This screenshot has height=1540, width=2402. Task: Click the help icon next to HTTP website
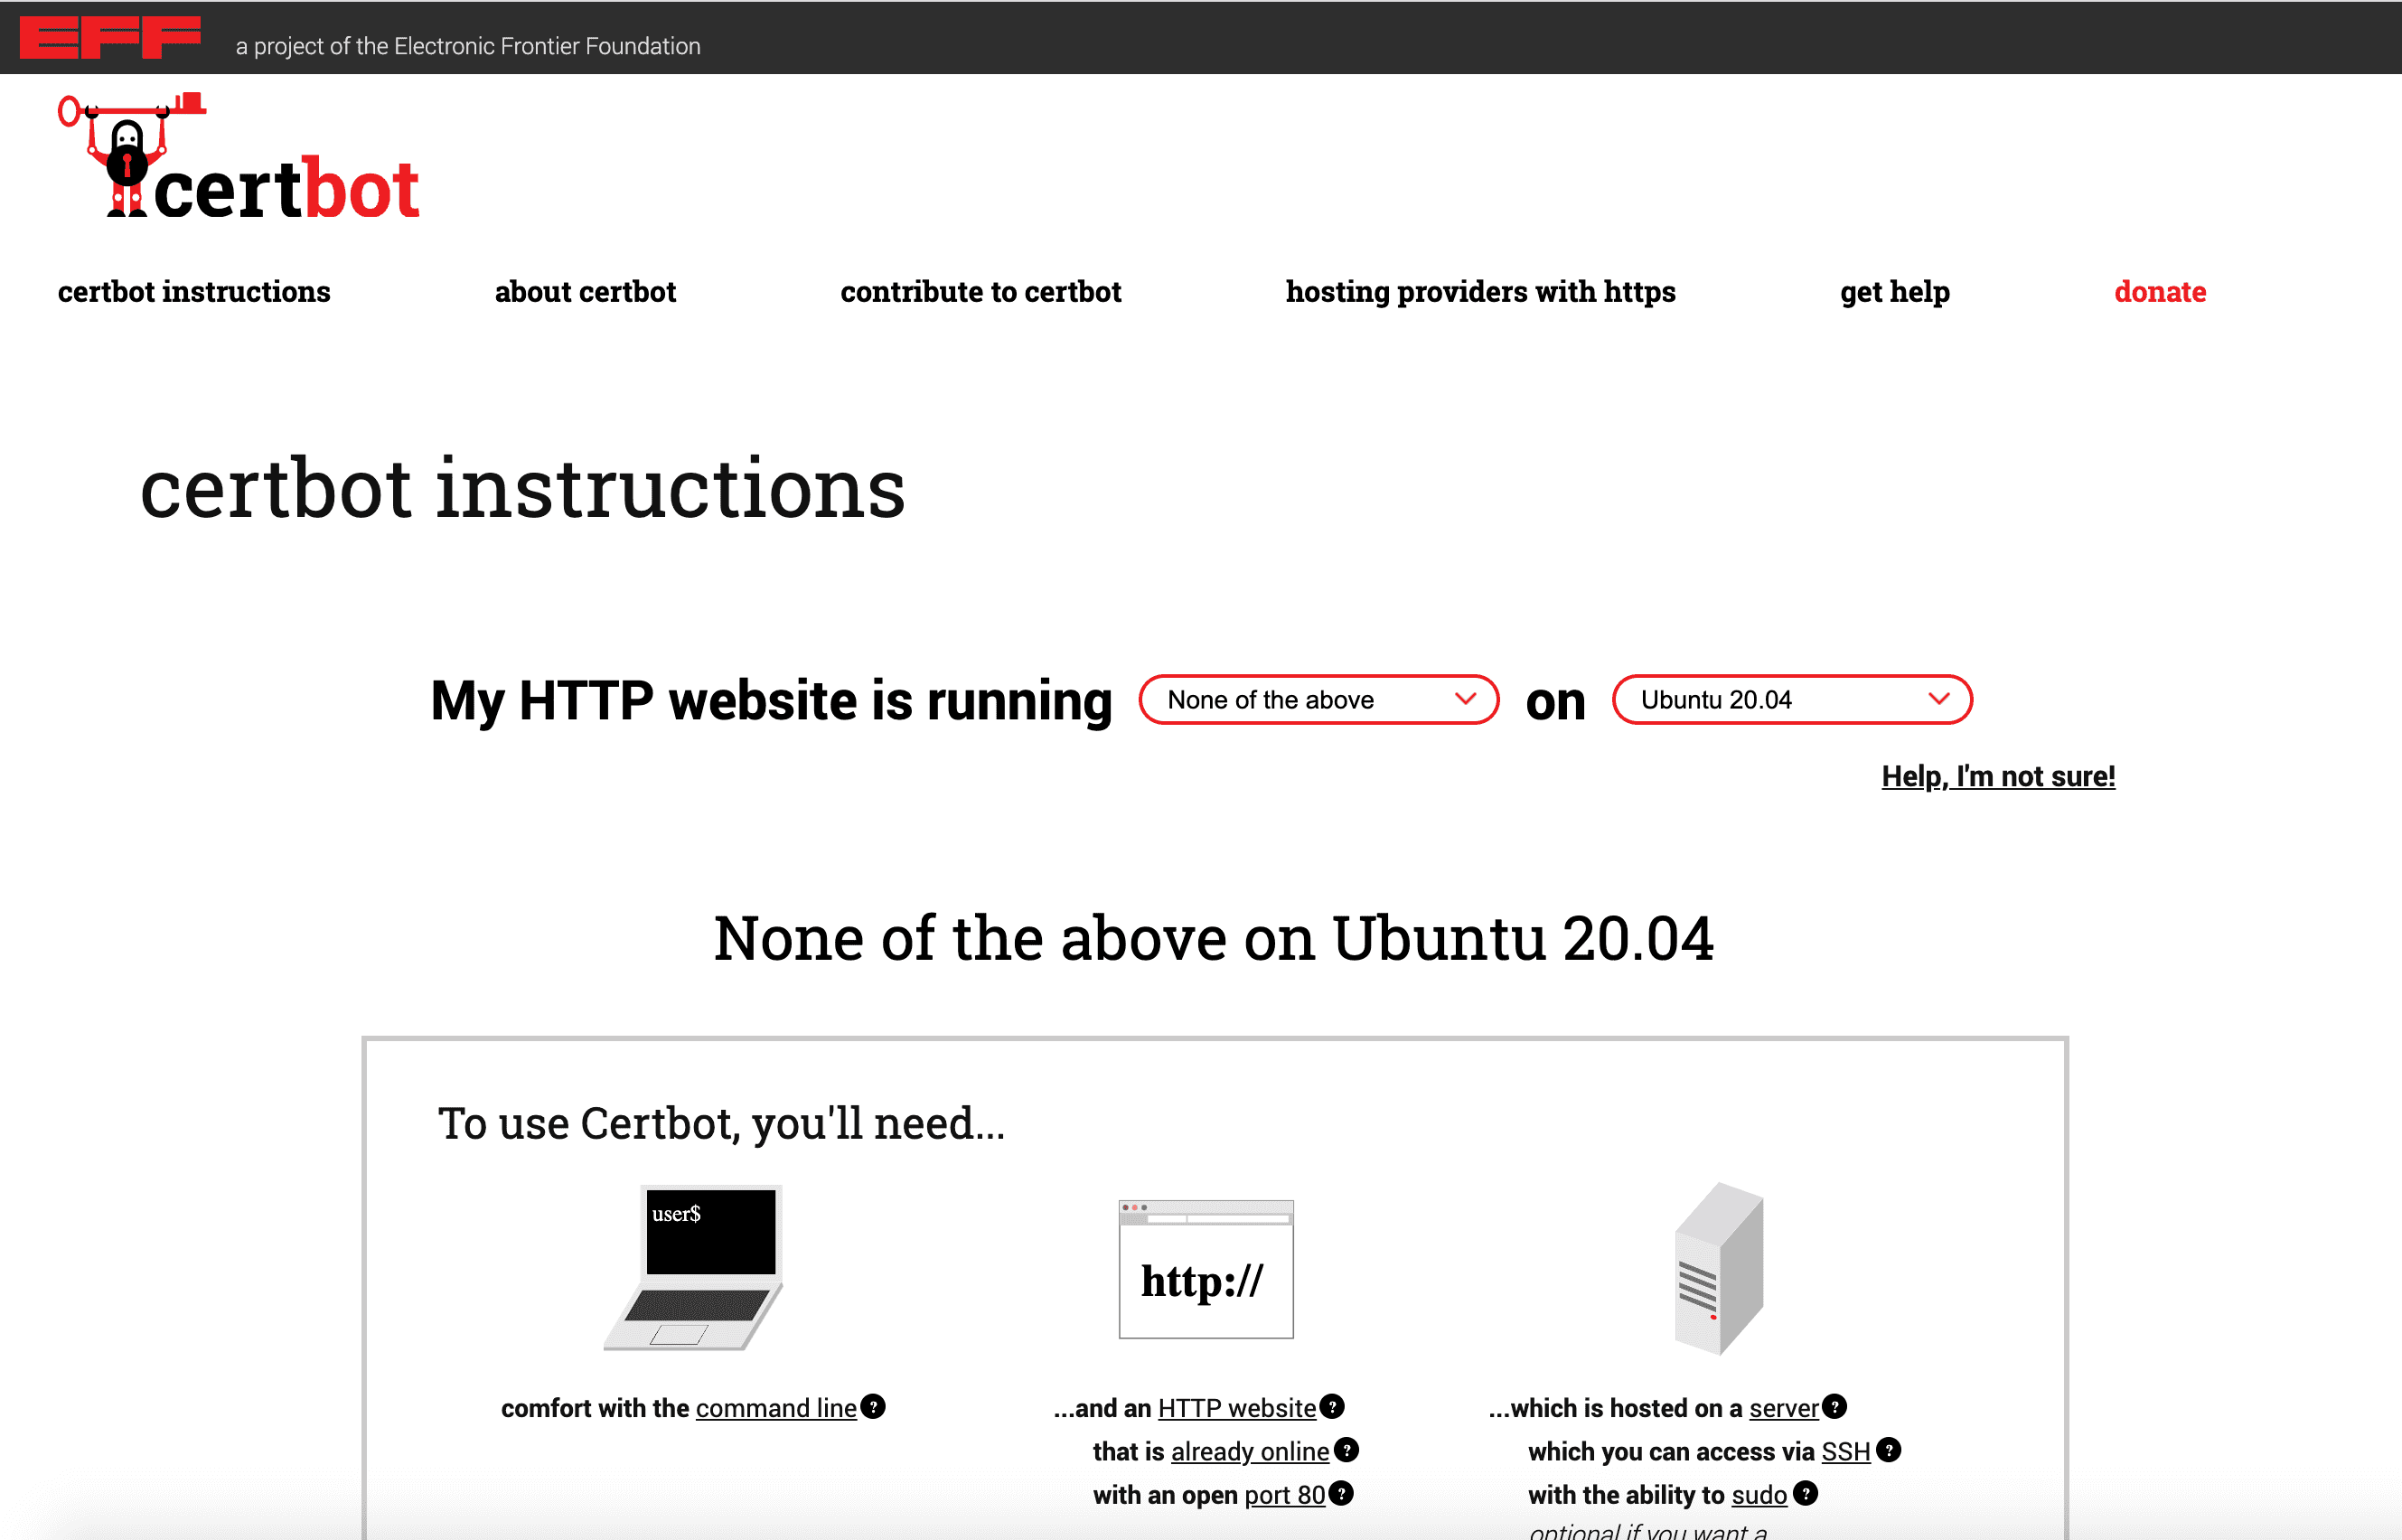click(x=1332, y=1407)
